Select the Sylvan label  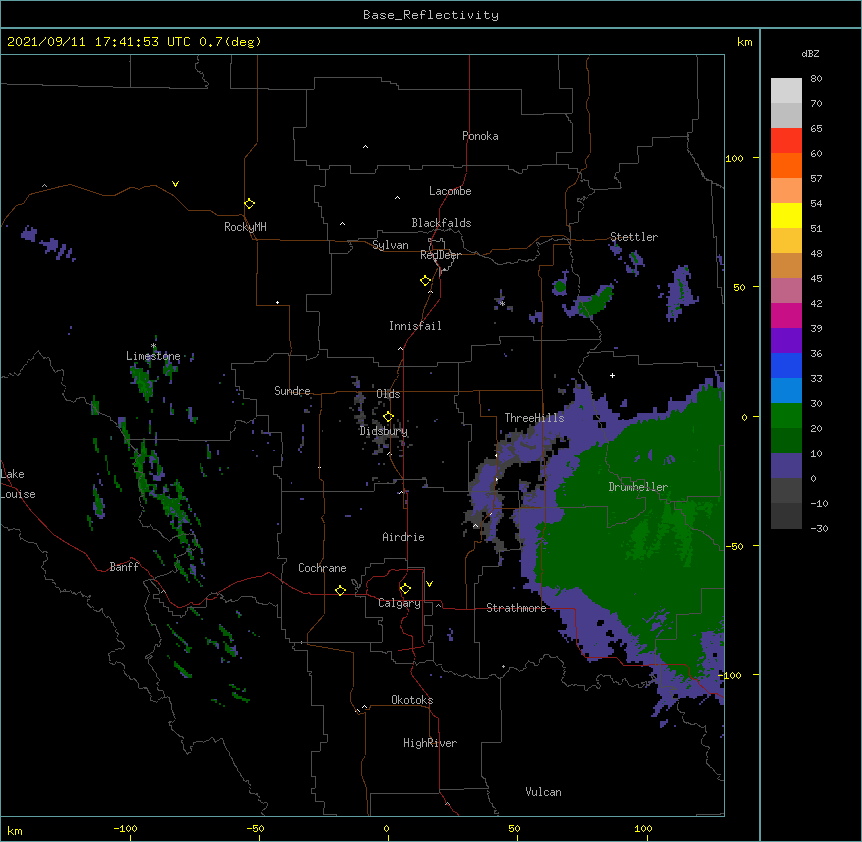coord(390,245)
